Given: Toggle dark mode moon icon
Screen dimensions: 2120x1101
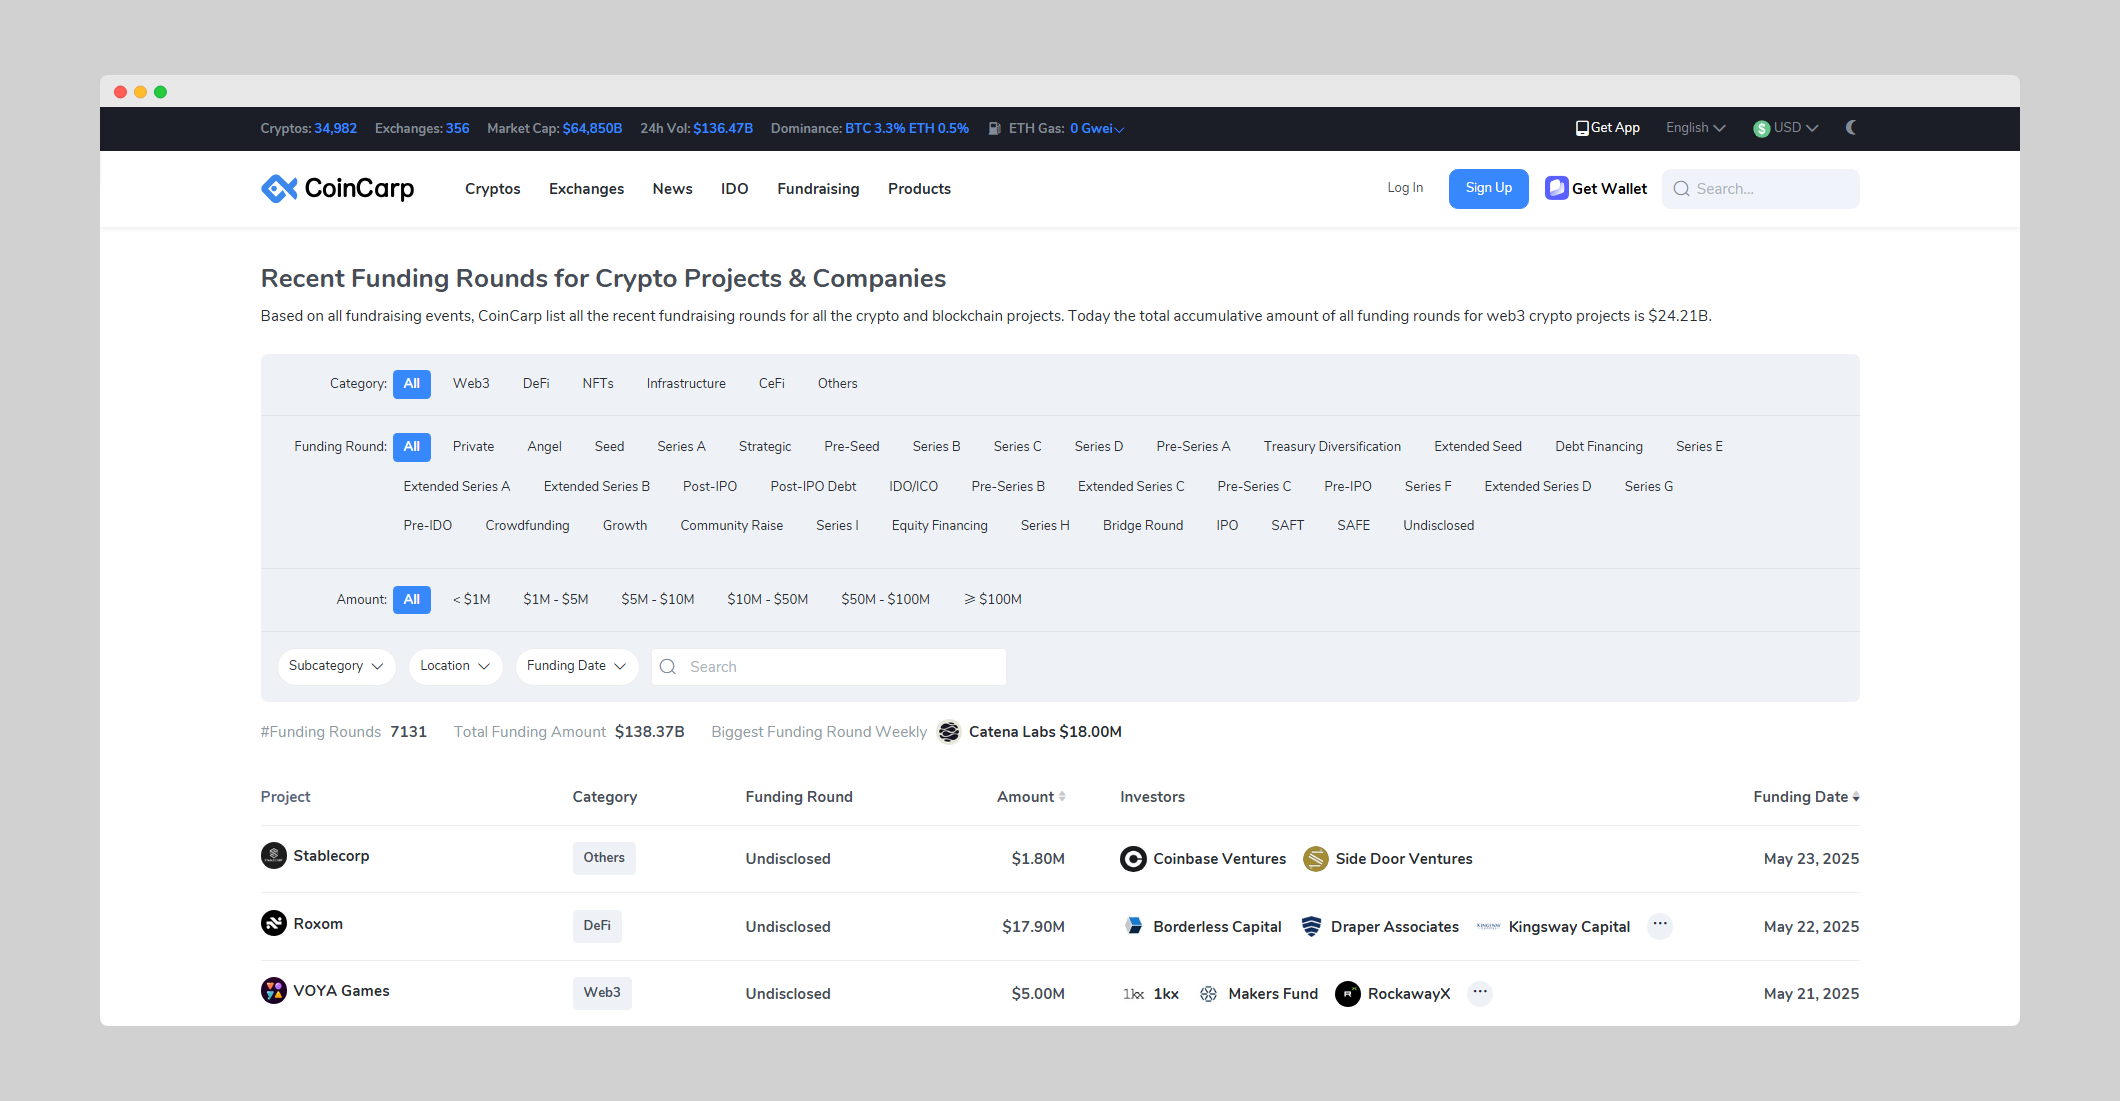Looking at the screenshot, I should pyautogui.click(x=1851, y=128).
